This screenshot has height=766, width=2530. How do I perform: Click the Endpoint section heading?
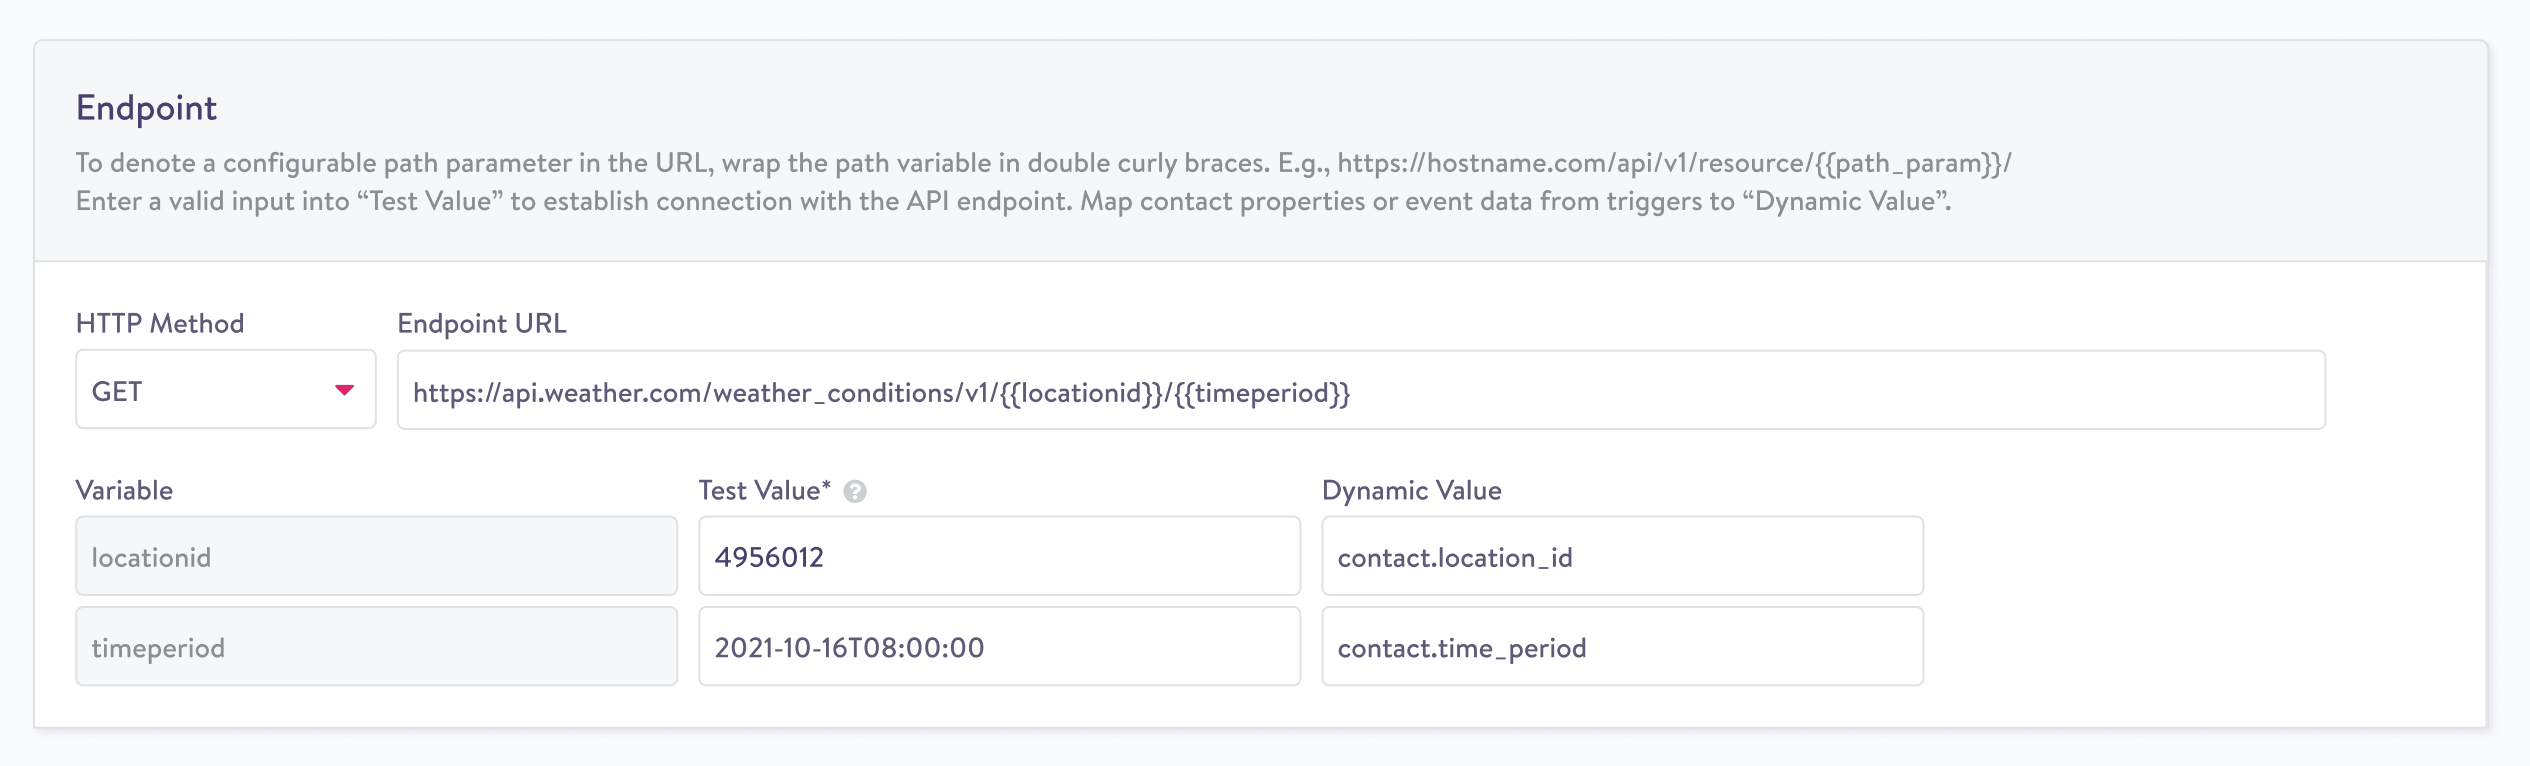pyautogui.click(x=146, y=108)
